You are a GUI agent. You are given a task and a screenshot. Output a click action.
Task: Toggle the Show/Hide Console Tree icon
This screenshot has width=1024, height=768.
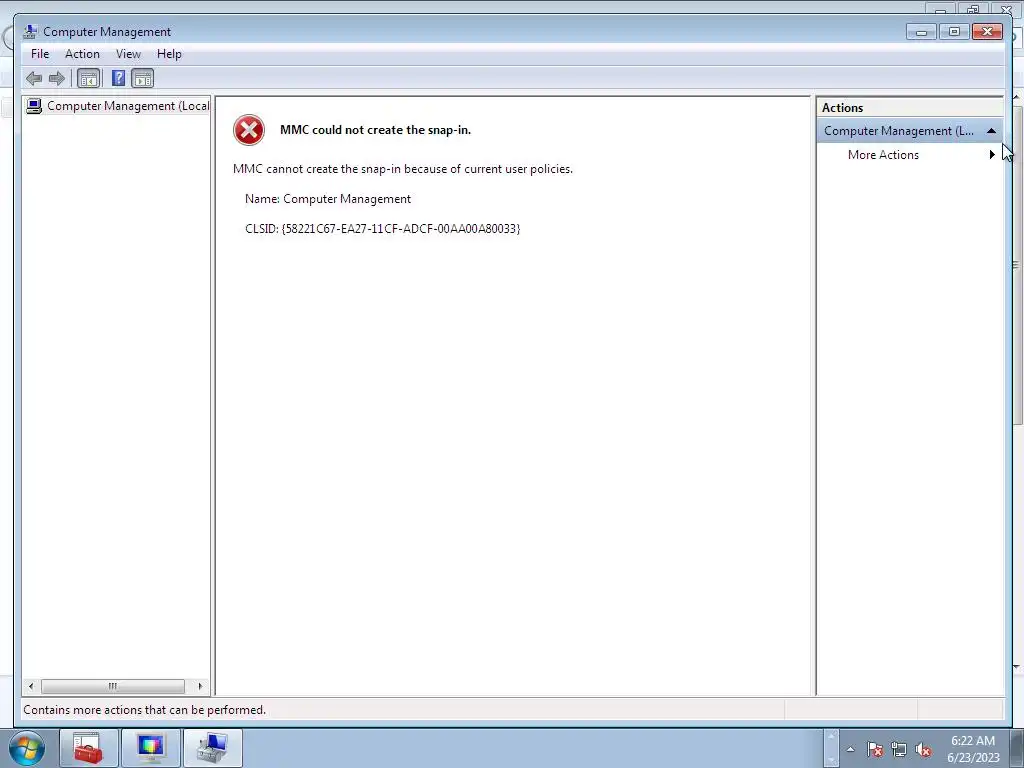(88, 79)
